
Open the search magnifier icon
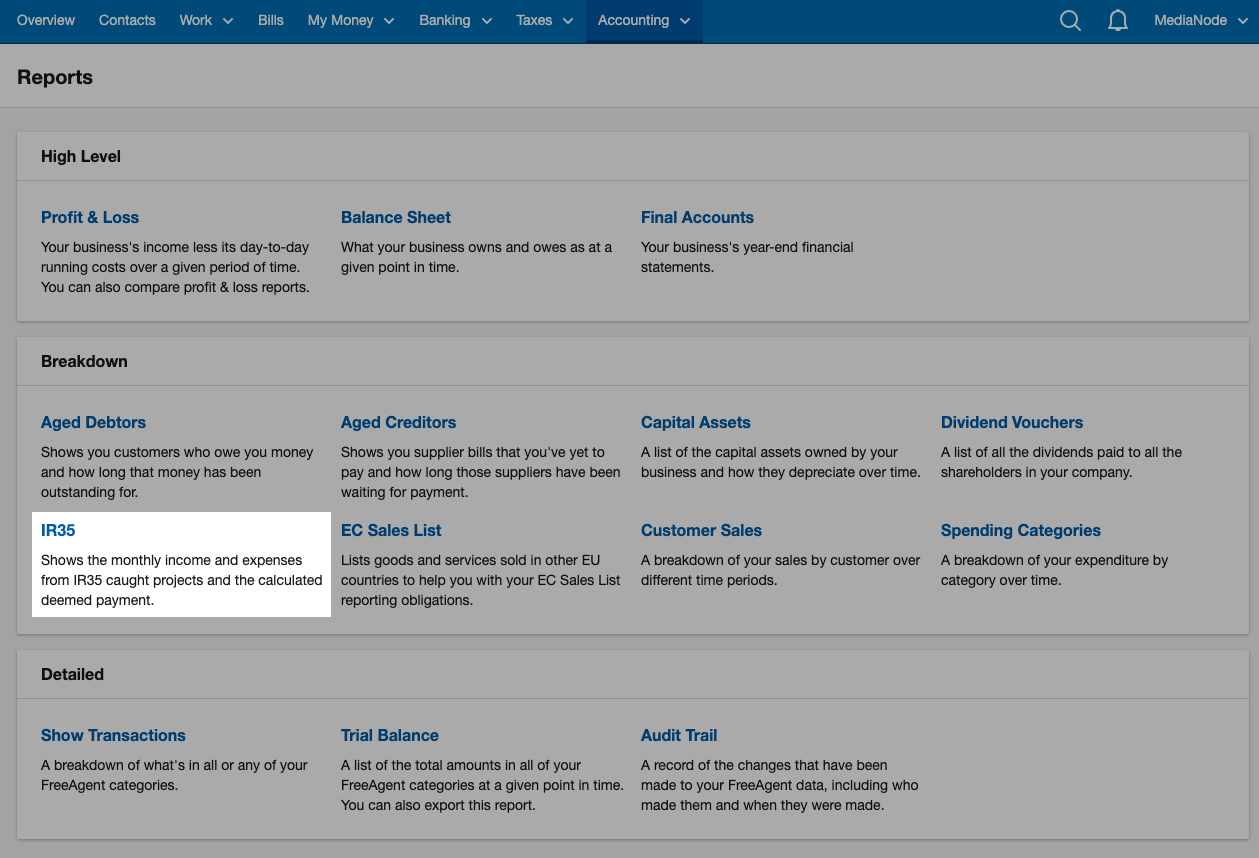(1070, 21)
